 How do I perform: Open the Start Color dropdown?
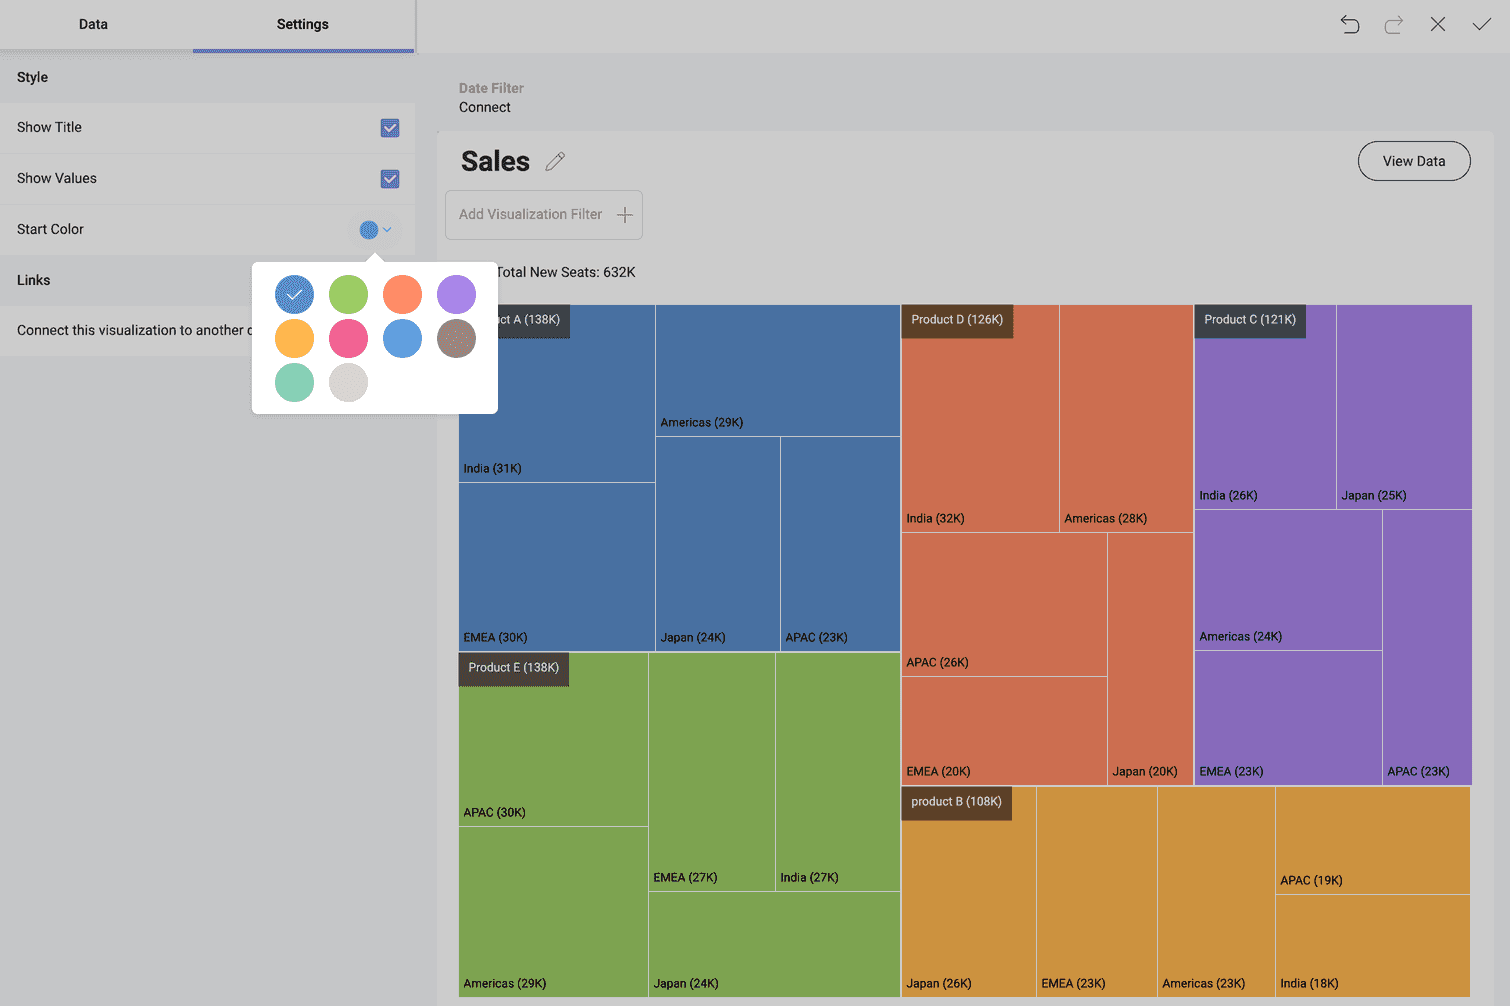coord(376,230)
